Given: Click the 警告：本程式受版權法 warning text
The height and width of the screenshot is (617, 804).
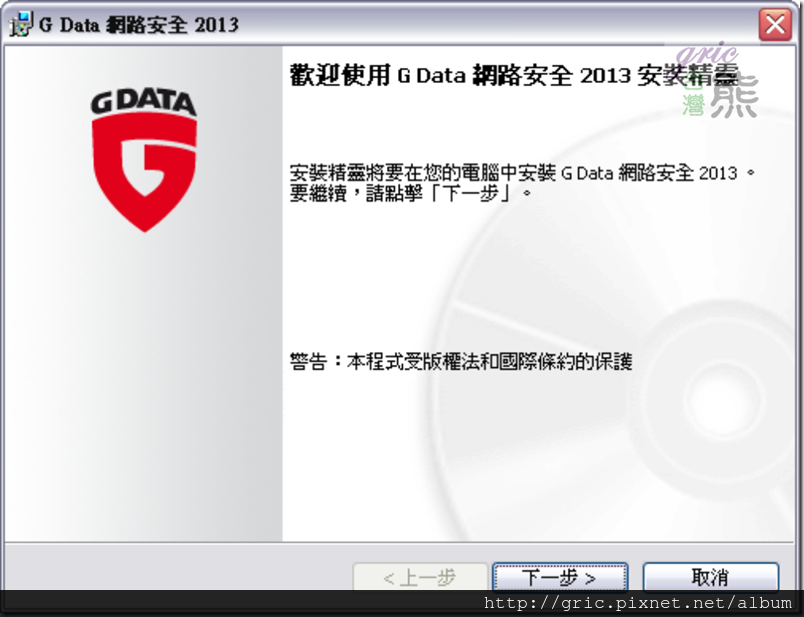Looking at the screenshot, I should click(x=460, y=362).
